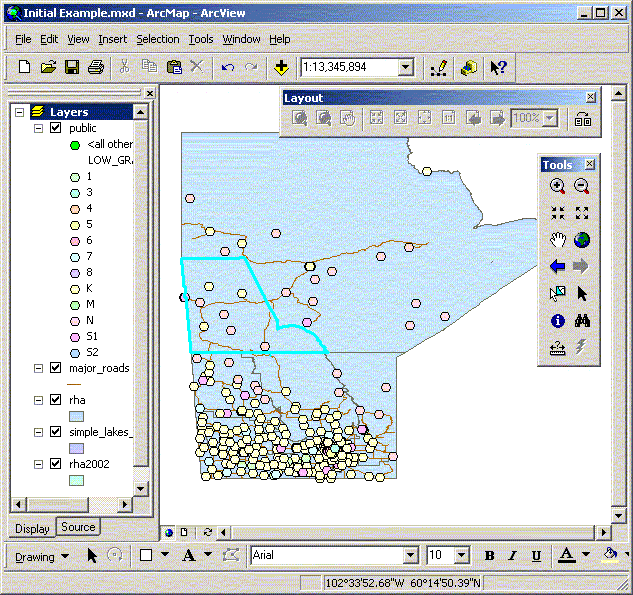The image size is (633, 595).
Task: Click the Full Extent globe icon
Action: (582, 240)
